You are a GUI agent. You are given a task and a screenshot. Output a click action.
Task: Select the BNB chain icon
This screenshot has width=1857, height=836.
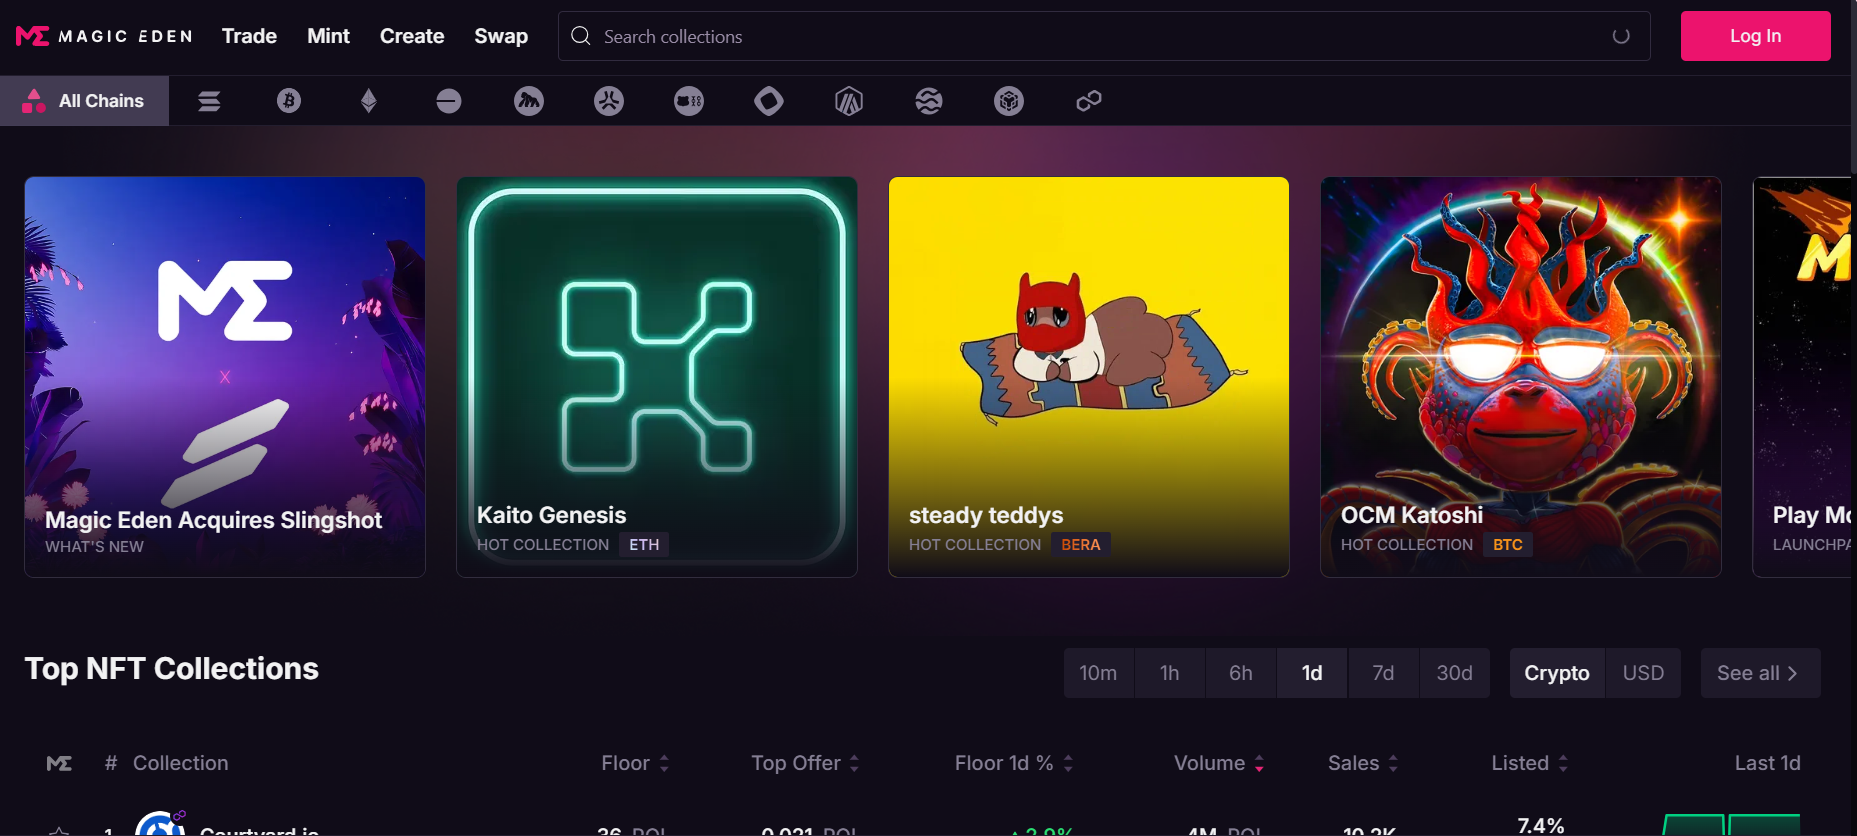pyautogui.click(x=1009, y=101)
